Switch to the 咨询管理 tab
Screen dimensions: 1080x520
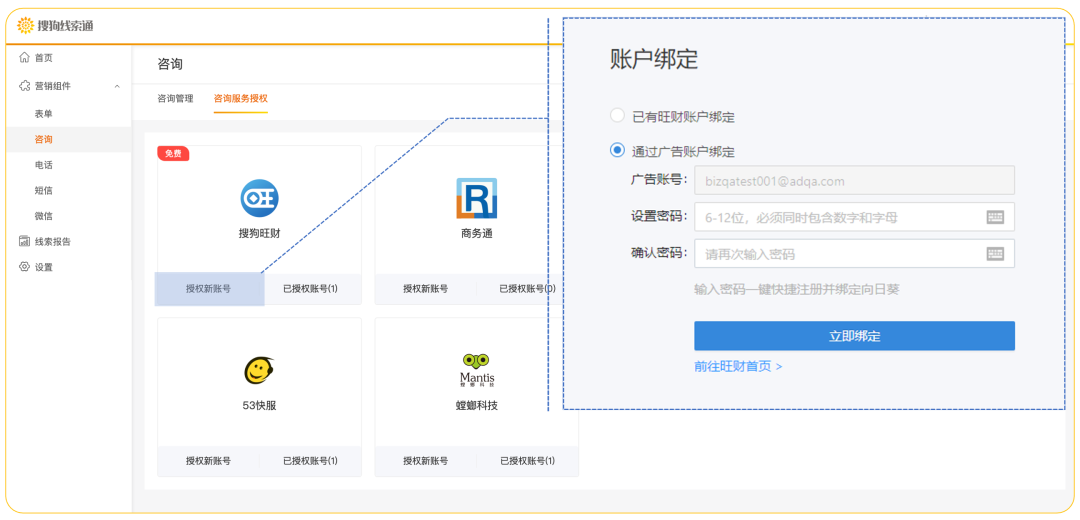(176, 98)
